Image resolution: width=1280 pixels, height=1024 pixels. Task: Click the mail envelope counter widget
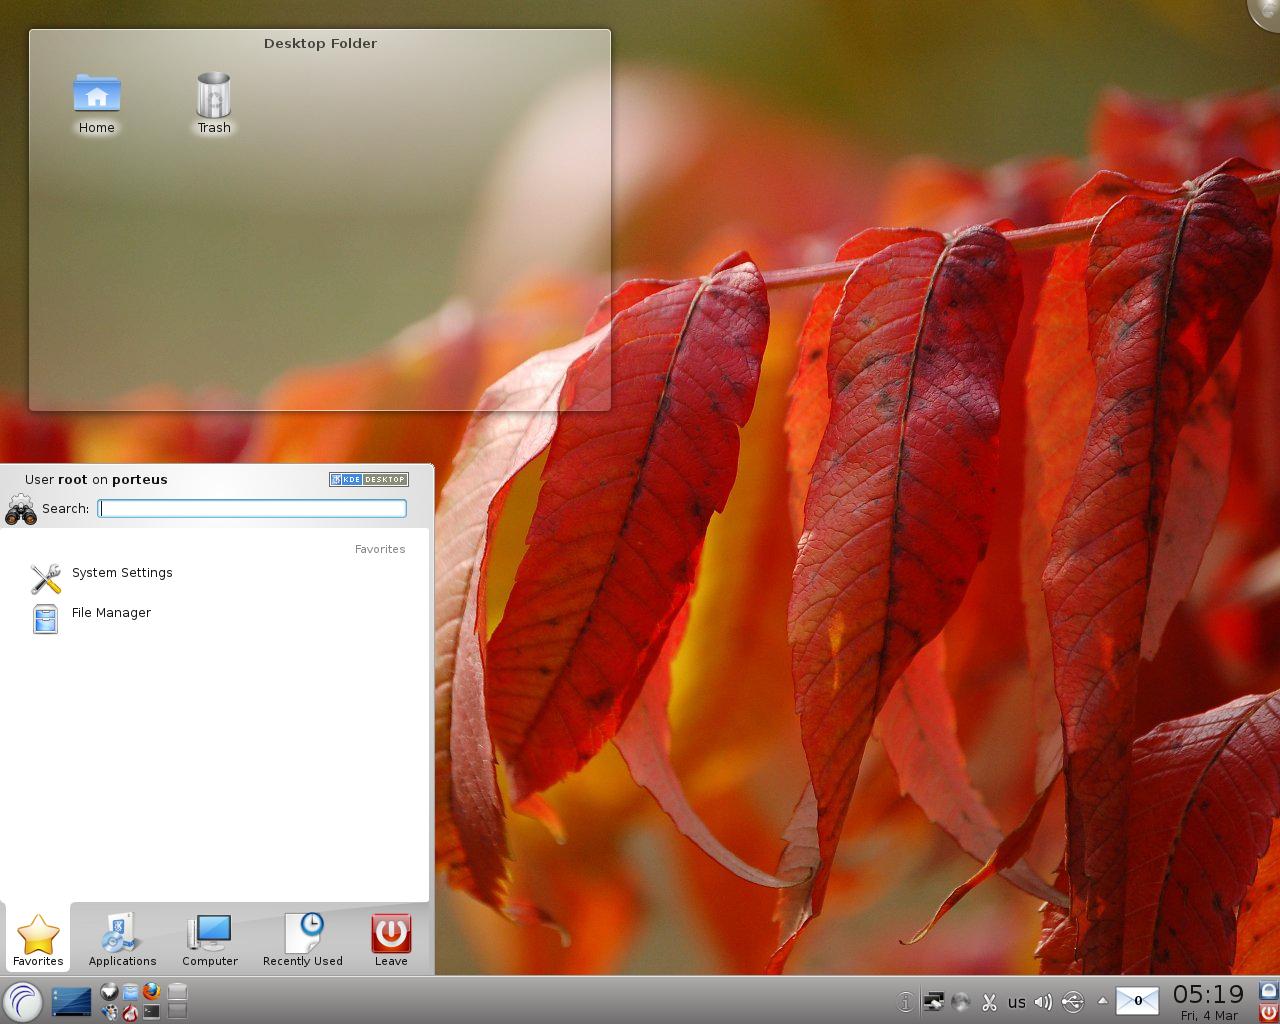1137,1000
